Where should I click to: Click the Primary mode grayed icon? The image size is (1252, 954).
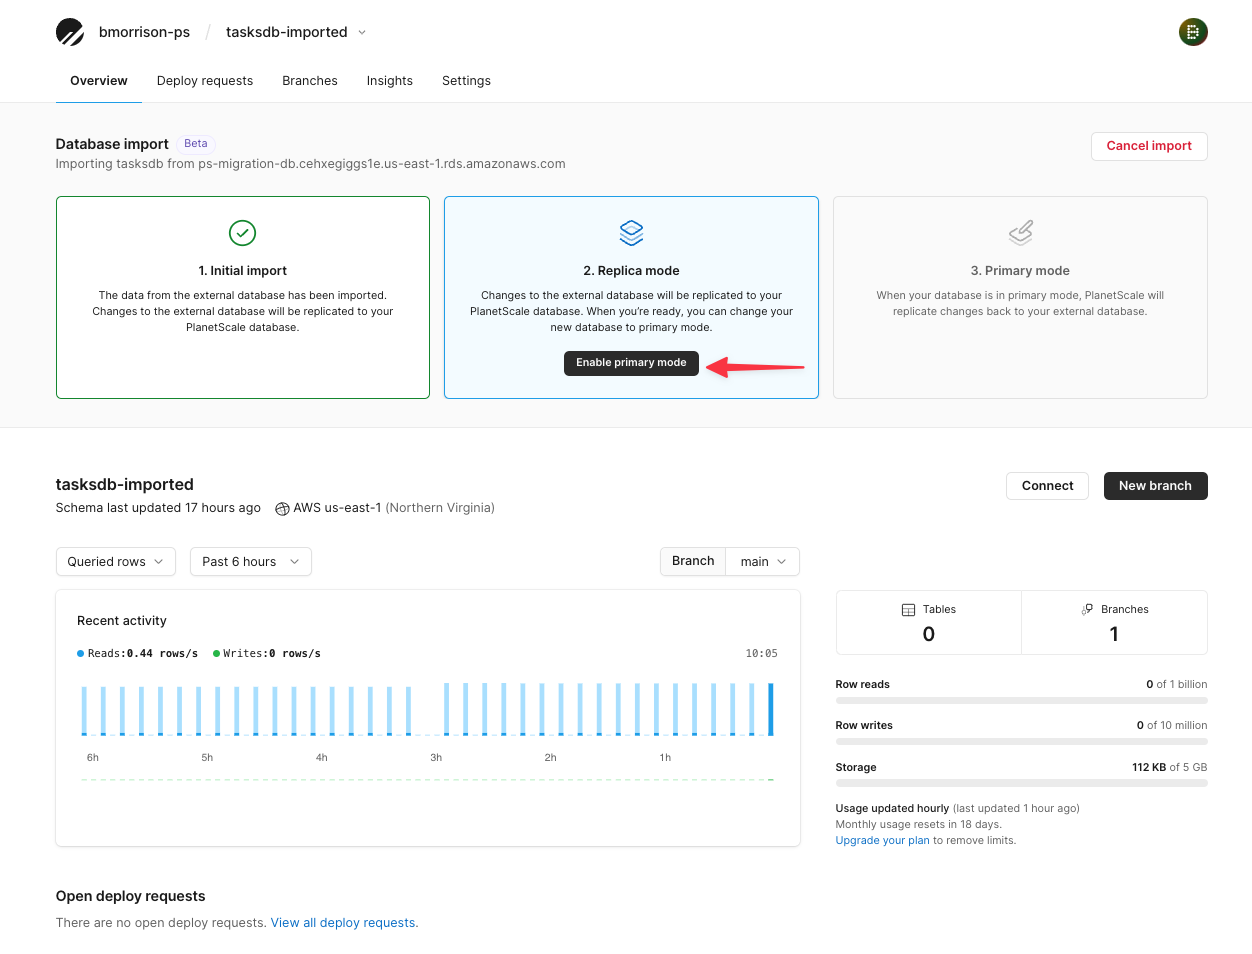click(x=1020, y=233)
